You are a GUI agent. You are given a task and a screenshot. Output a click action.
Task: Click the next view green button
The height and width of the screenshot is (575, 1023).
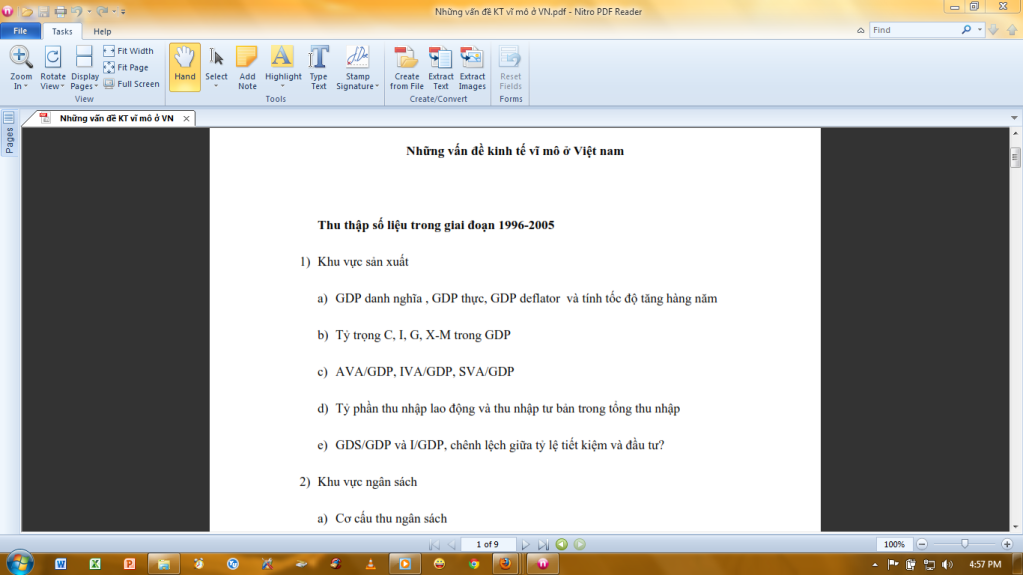pyautogui.click(x=579, y=544)
